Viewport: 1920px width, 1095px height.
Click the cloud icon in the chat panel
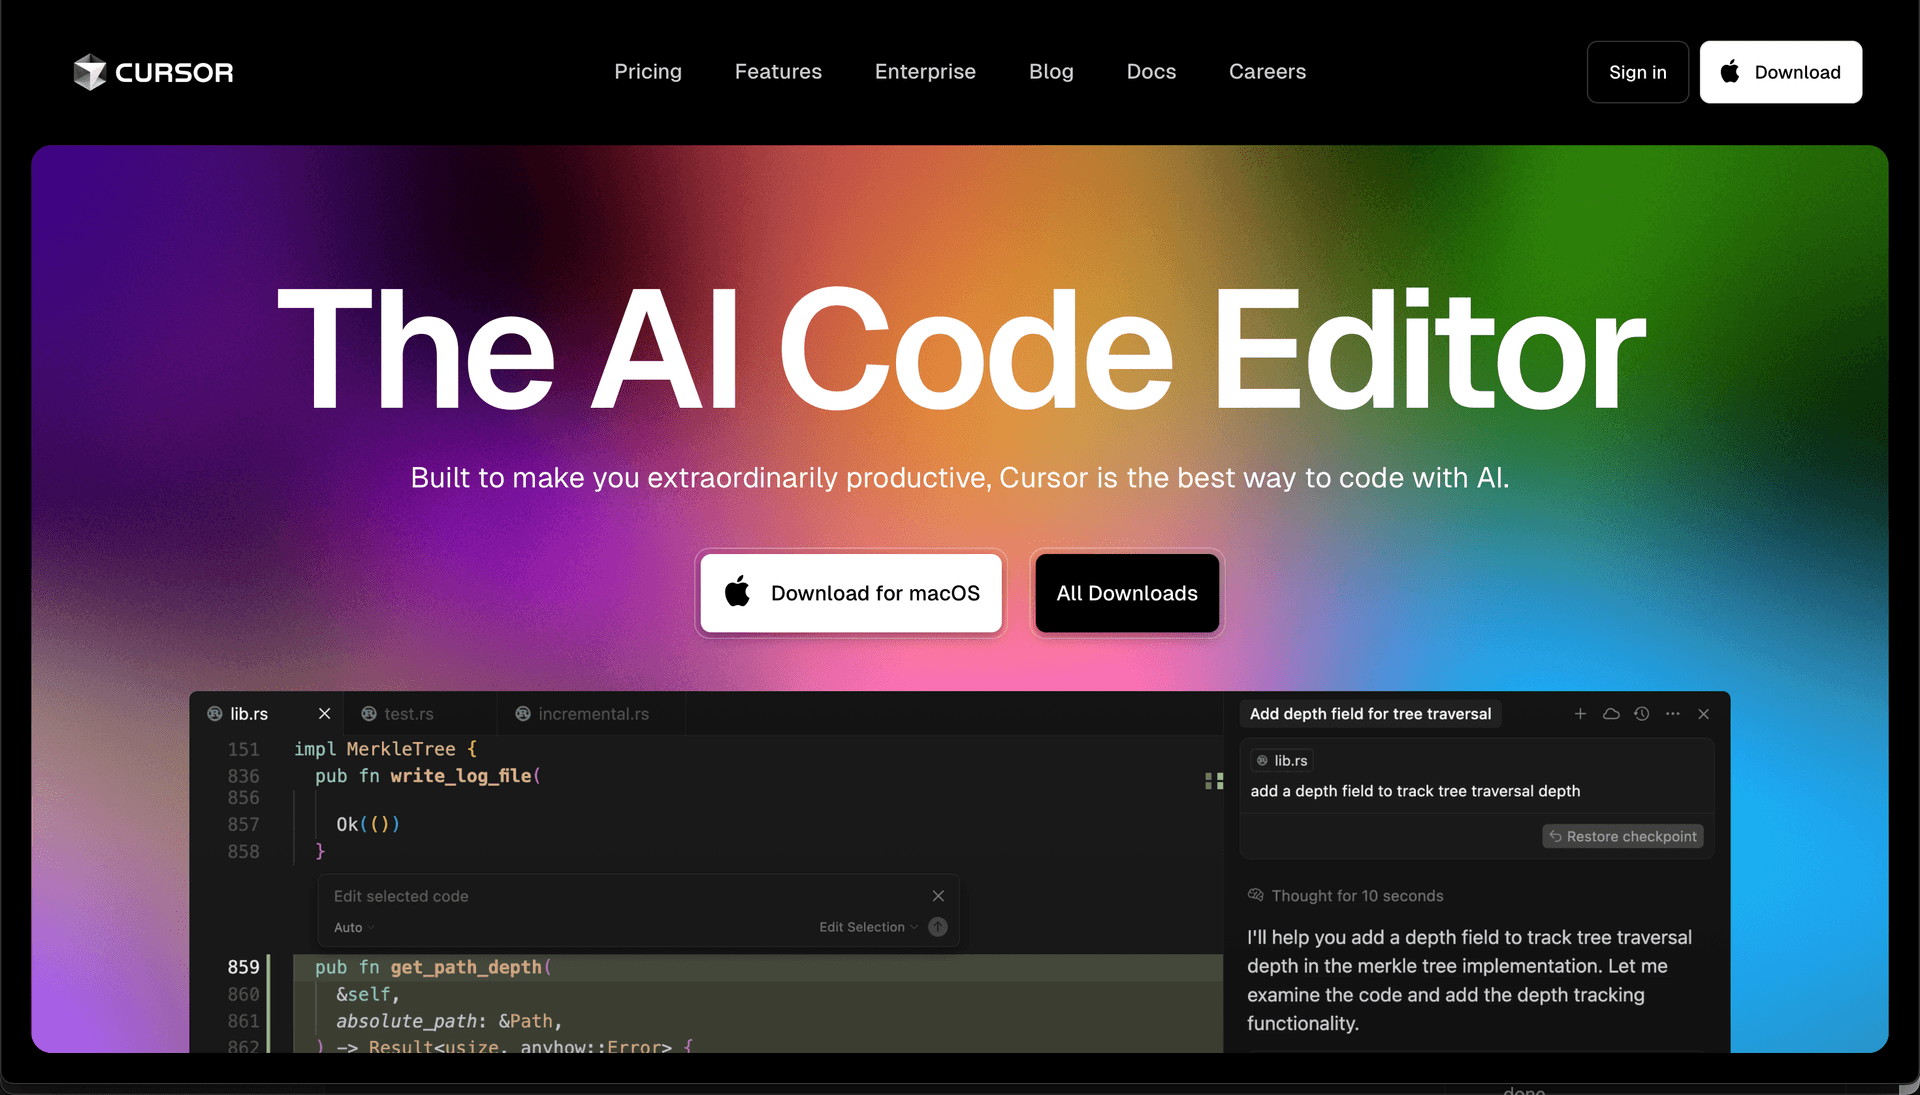click(x=1611, y=714)
